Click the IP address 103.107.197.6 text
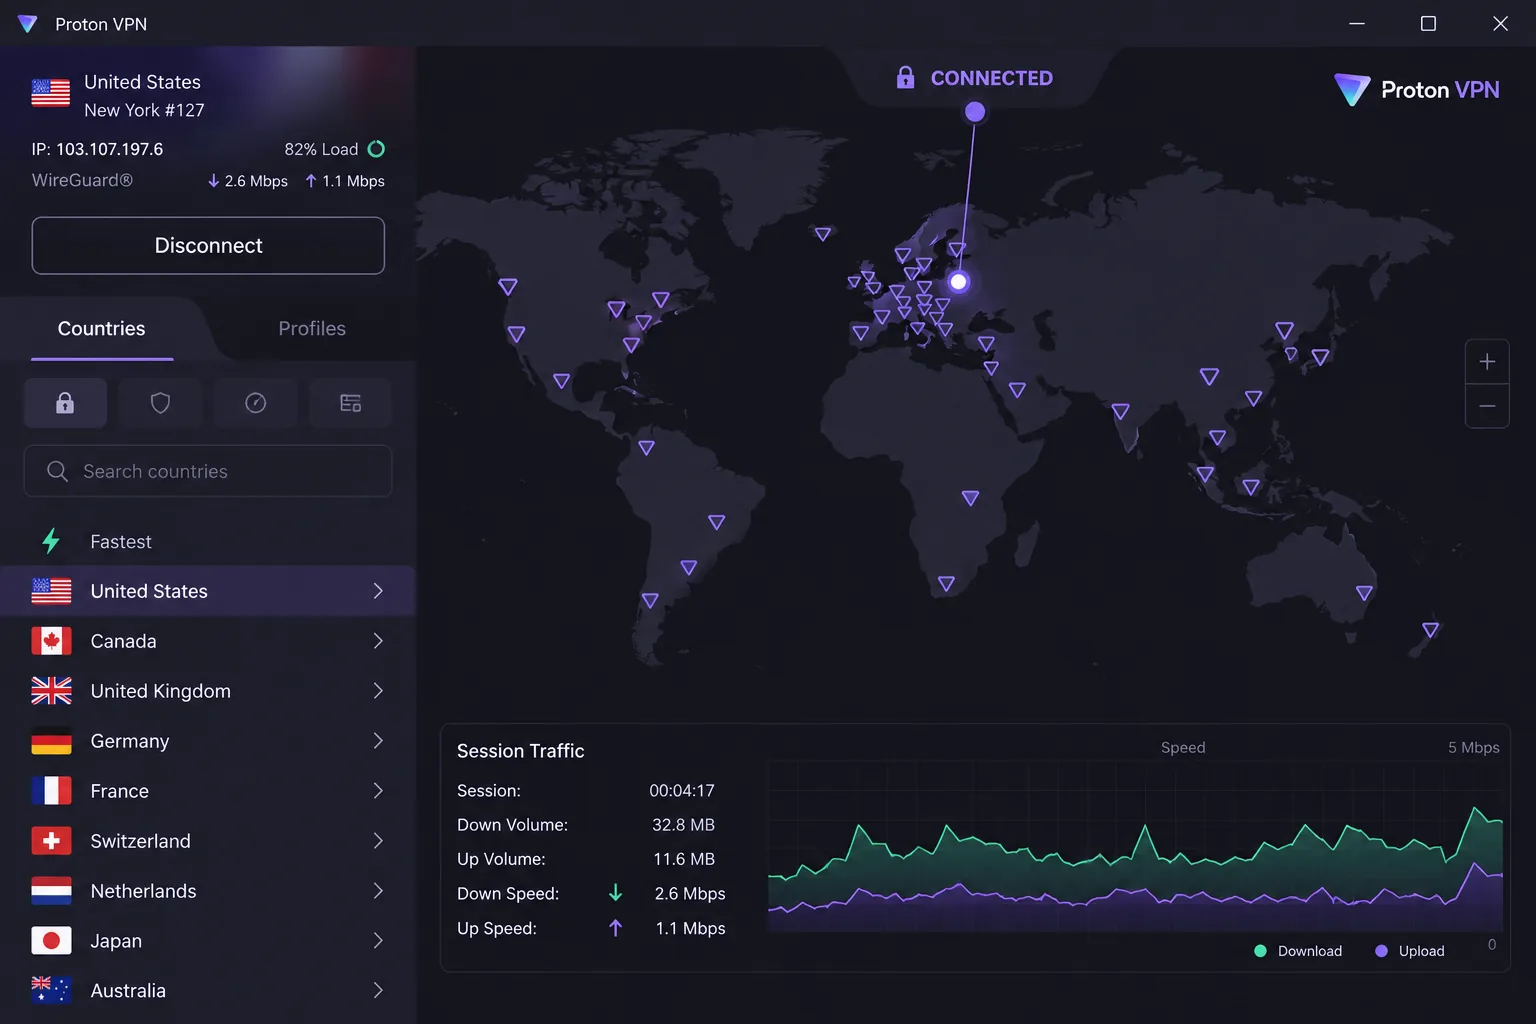Viewport: 1536px width, 1024px height. [109, 149]
